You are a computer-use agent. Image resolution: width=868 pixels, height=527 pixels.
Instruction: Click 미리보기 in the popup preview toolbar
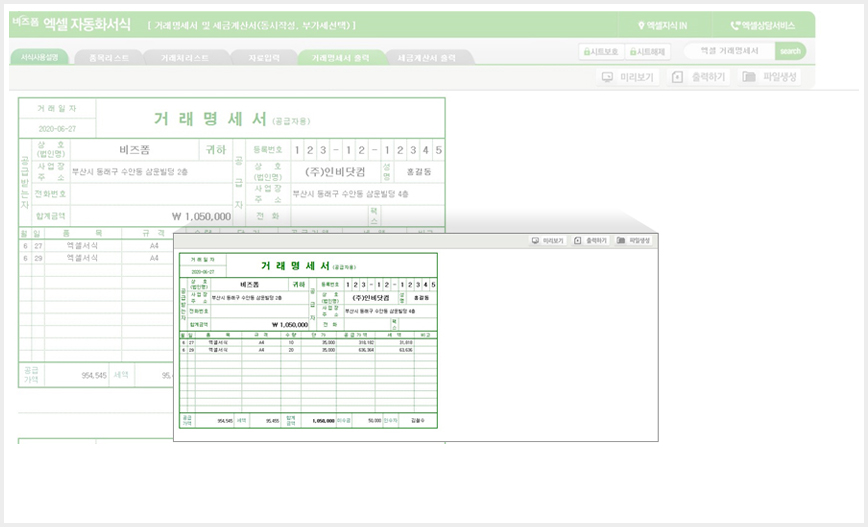547,241
